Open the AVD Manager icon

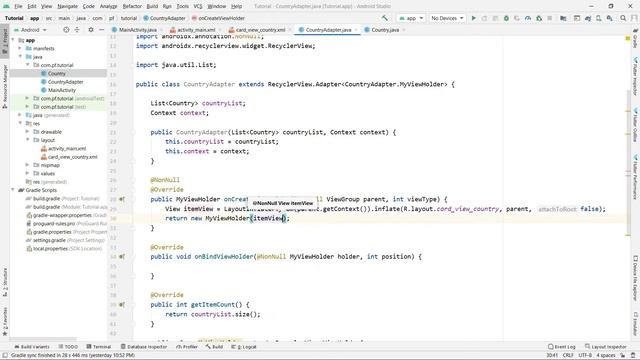pos(598,18)
